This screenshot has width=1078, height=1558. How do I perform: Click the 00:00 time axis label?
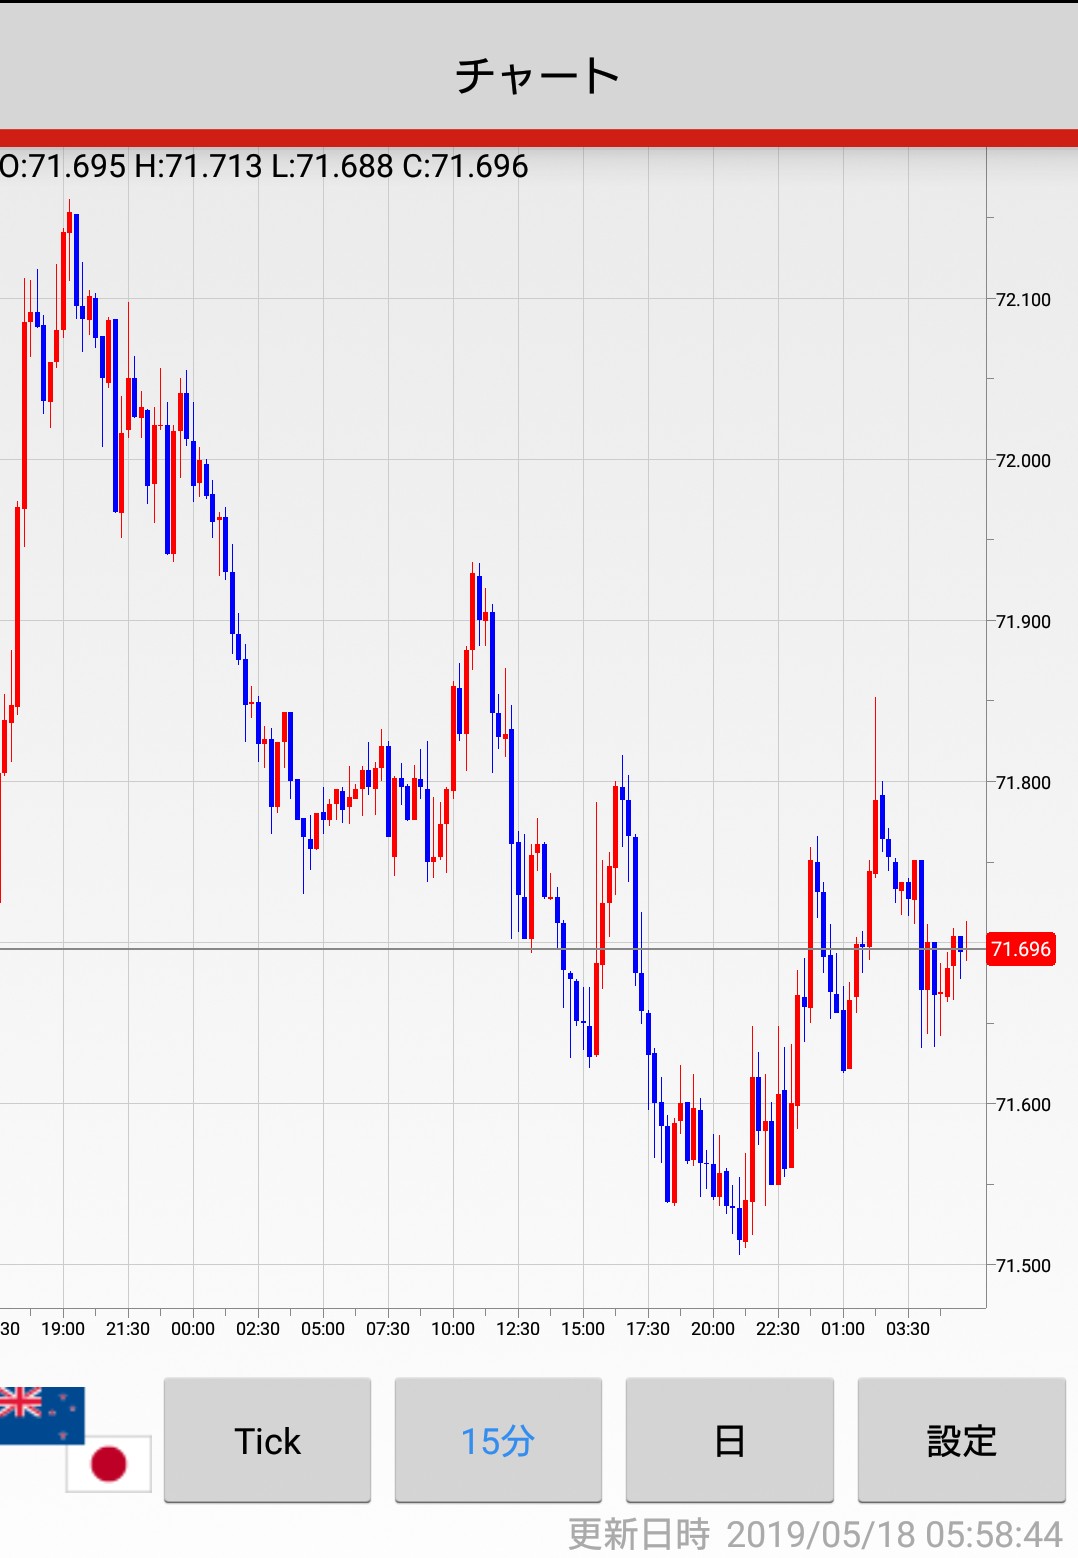(x=193, y=1329)
